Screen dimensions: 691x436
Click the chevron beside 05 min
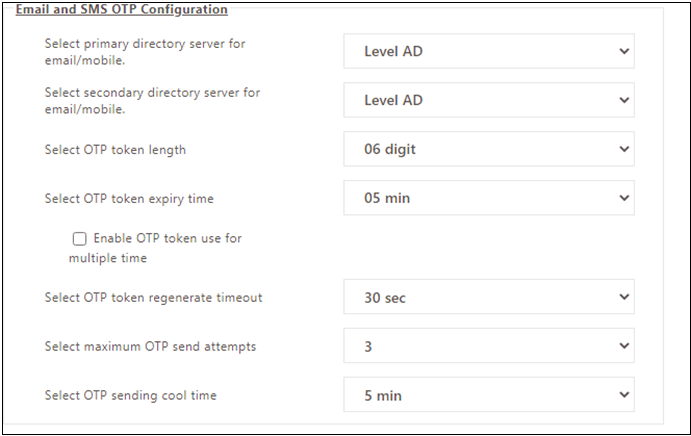pos(624,198)
